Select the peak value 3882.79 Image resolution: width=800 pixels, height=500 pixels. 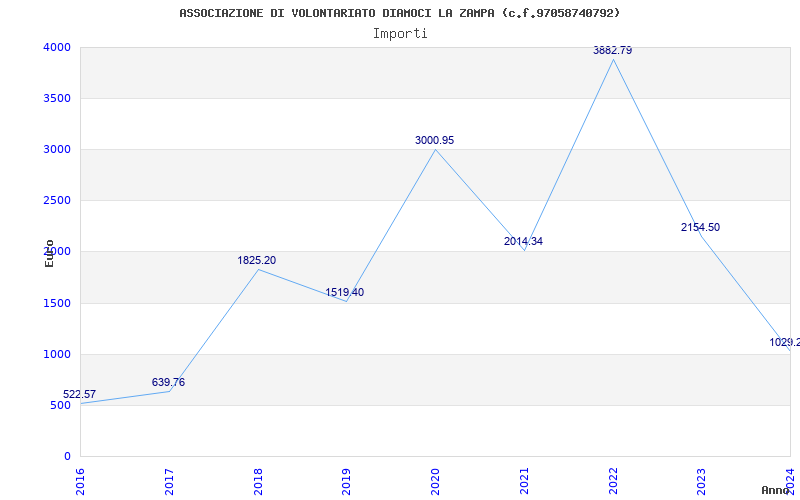[x=612, y=51]
